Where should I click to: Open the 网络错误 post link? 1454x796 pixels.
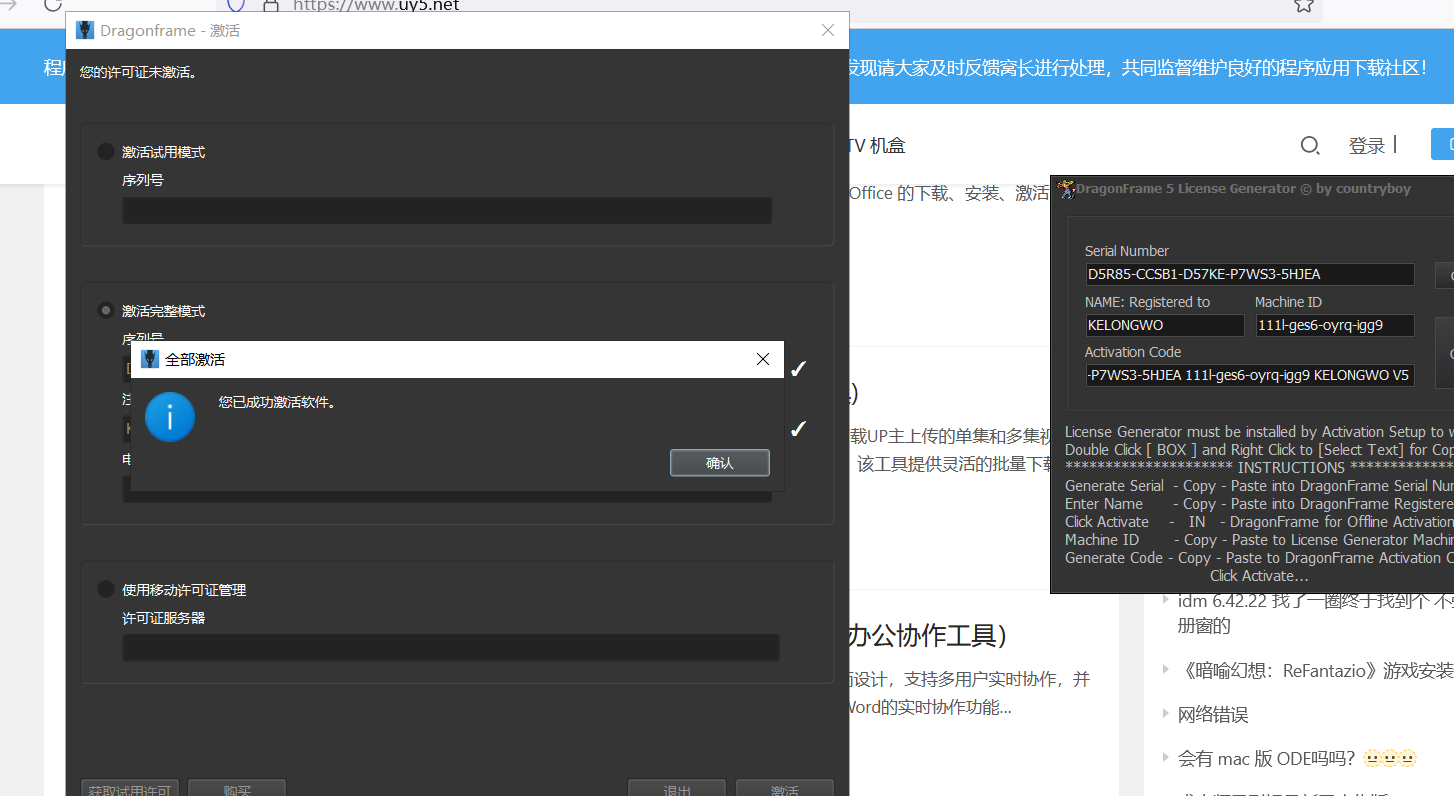[1213, 714]
